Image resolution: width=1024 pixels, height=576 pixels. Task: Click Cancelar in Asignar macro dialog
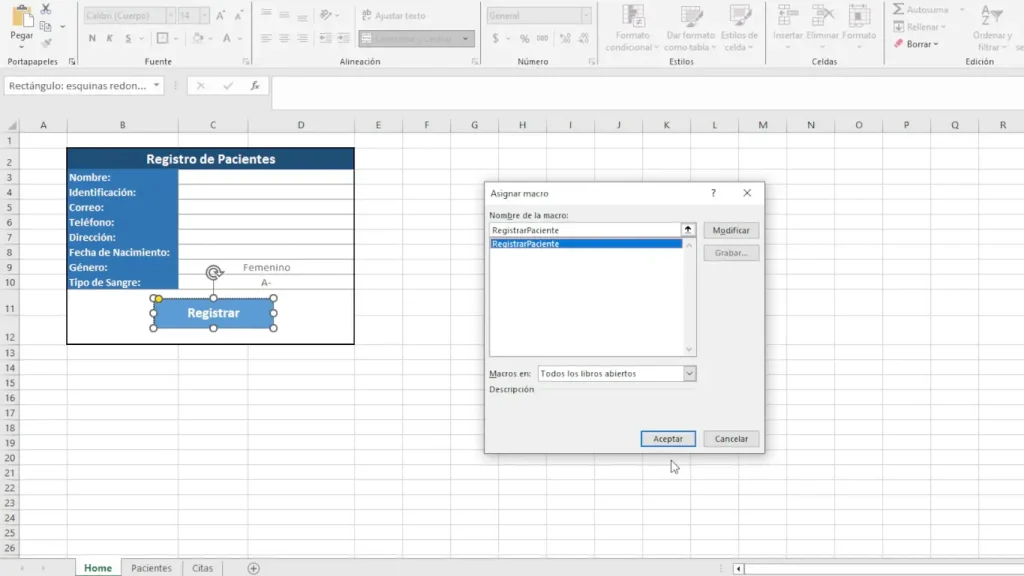pyautogui.click(x=731, y=439)
